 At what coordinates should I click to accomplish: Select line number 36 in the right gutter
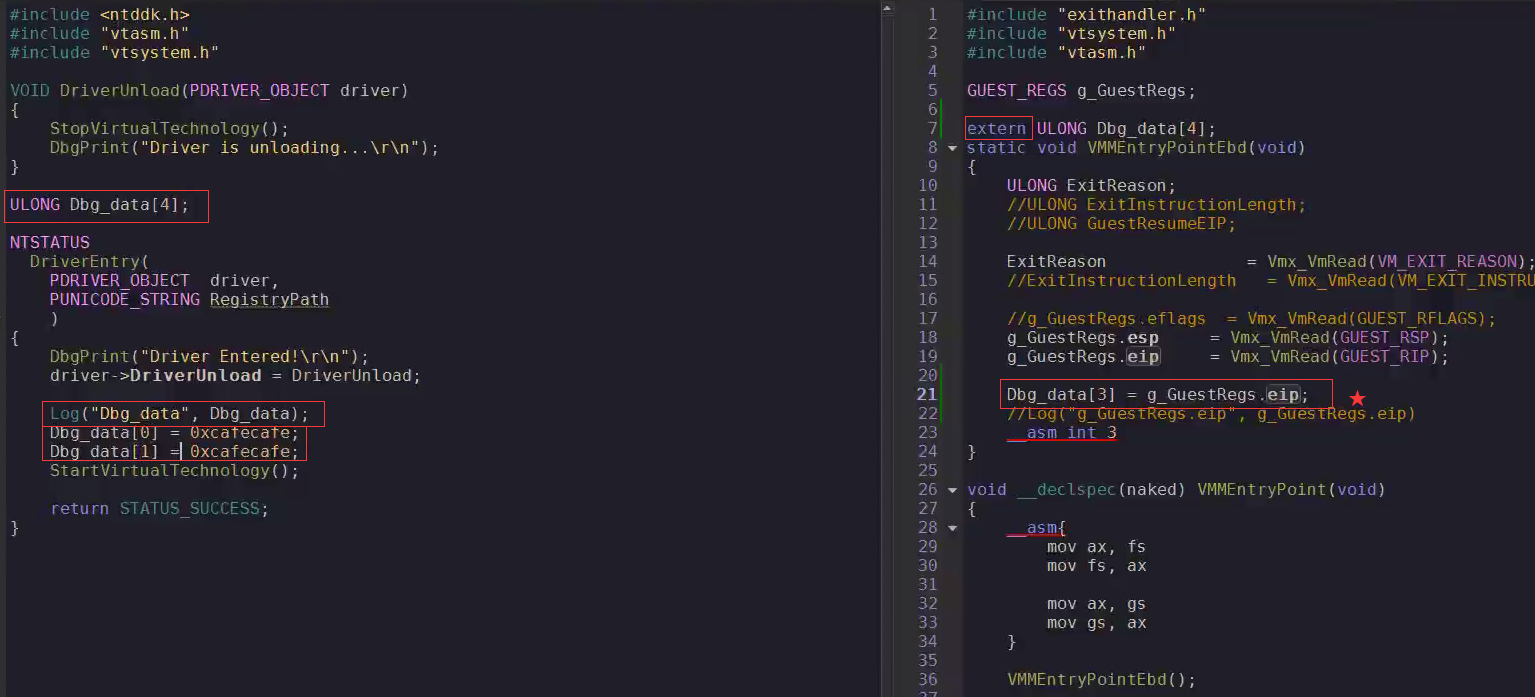[x=927, y=680]
